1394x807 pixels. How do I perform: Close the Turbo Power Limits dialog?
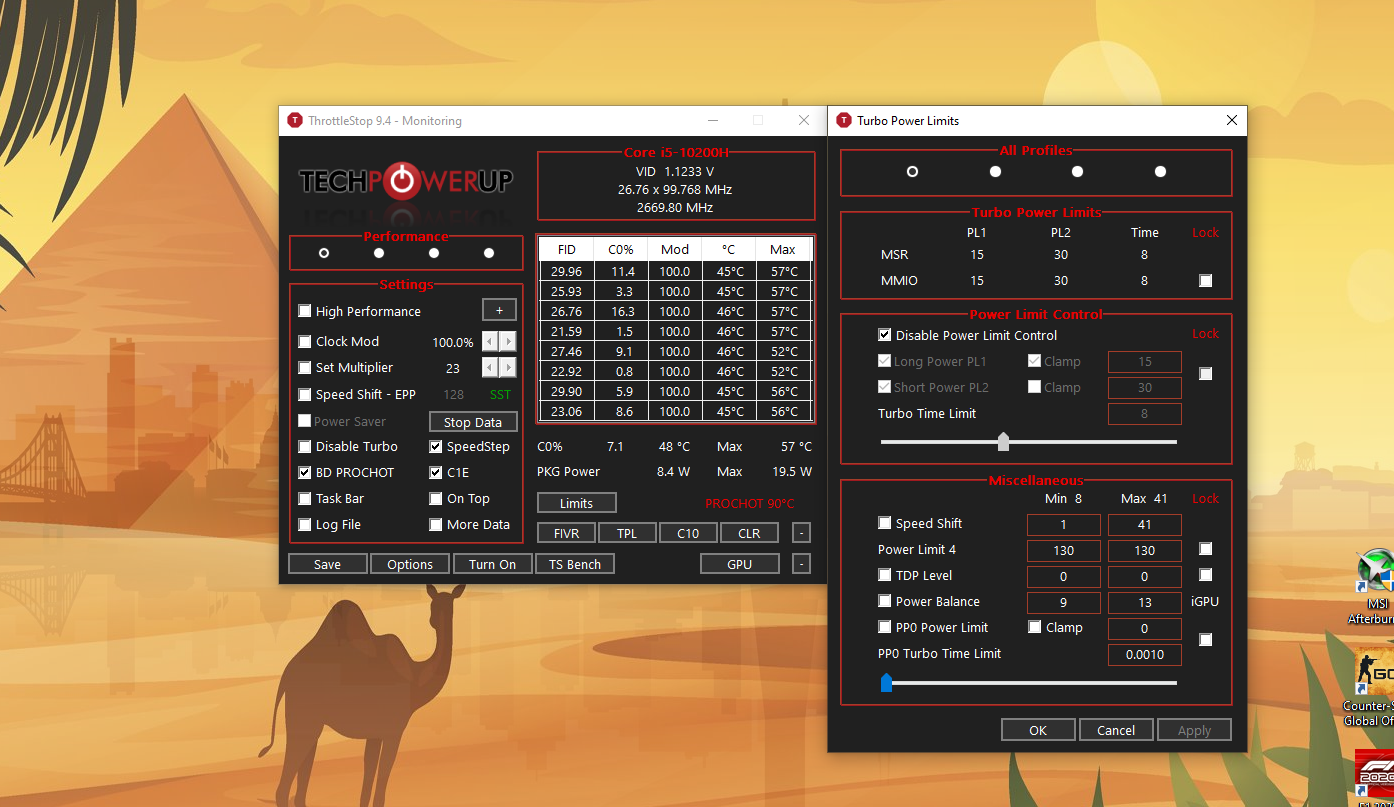(x=1231, y=121)
